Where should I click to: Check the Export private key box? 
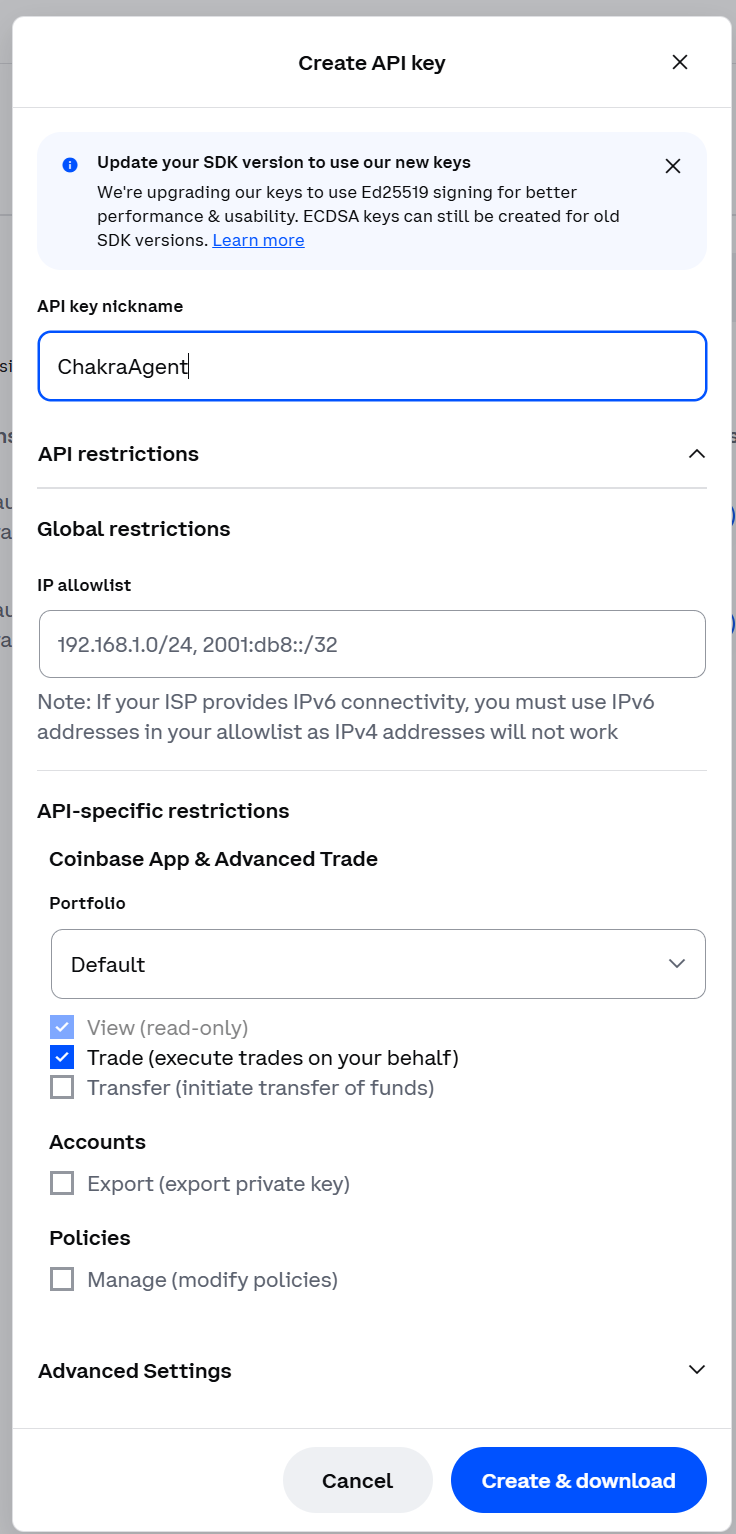(62, 1184)
